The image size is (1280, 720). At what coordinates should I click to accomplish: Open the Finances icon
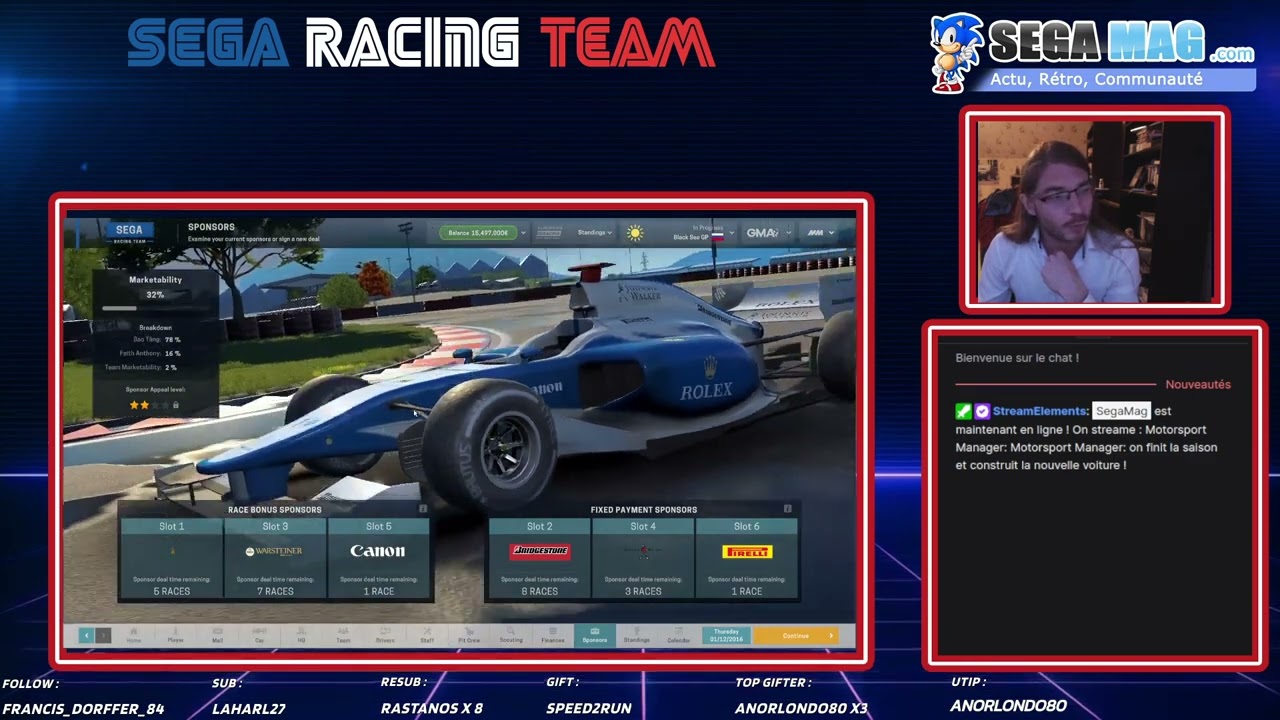(553, 635)
